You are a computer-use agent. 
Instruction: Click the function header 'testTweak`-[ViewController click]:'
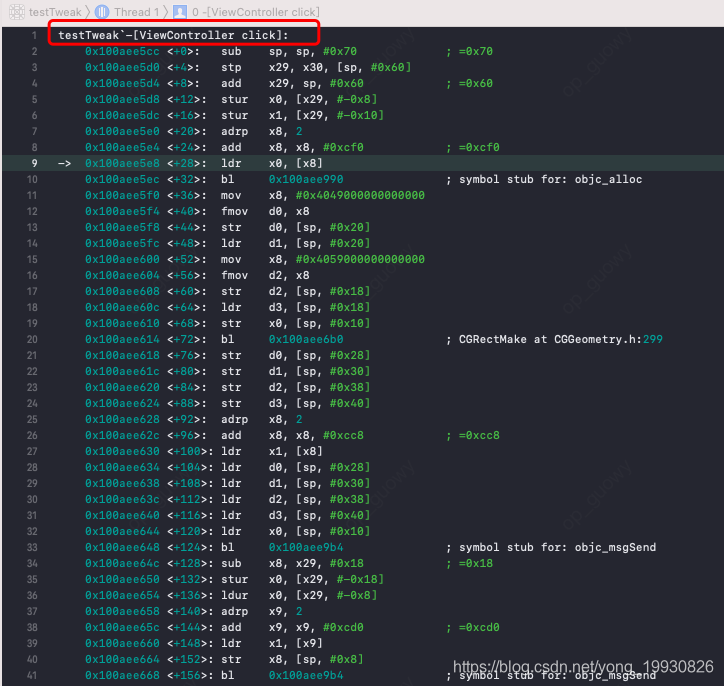pyautogui.click(x=173, y=35)
